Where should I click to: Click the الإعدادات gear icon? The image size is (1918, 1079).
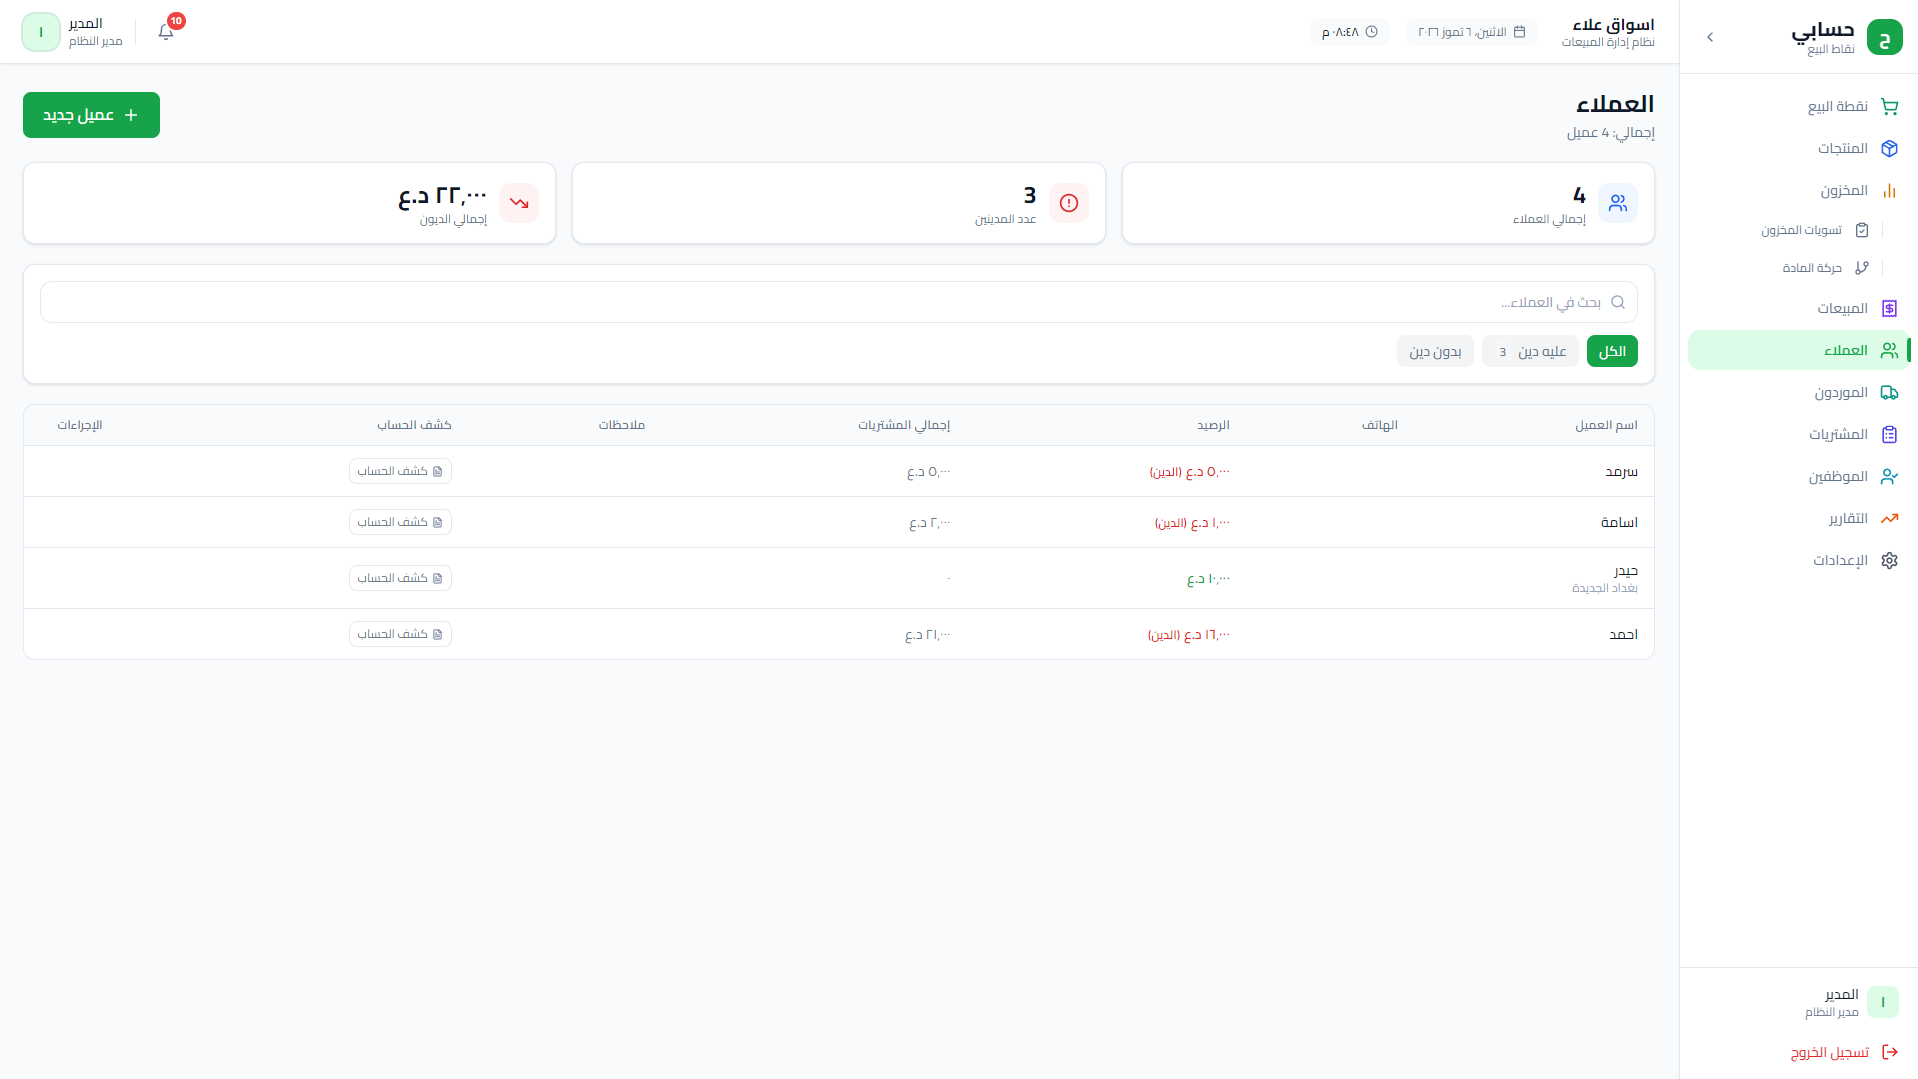click(1888, 560)
